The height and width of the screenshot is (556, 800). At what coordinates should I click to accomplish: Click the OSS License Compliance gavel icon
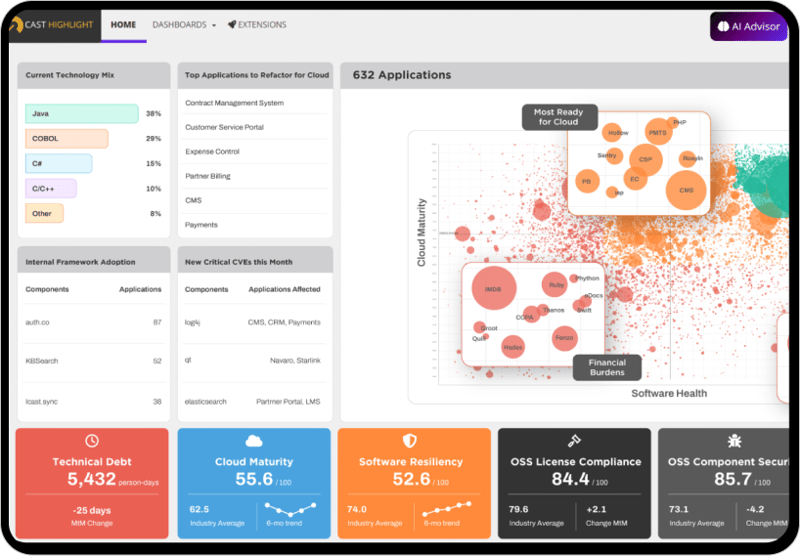pos(575,441)
